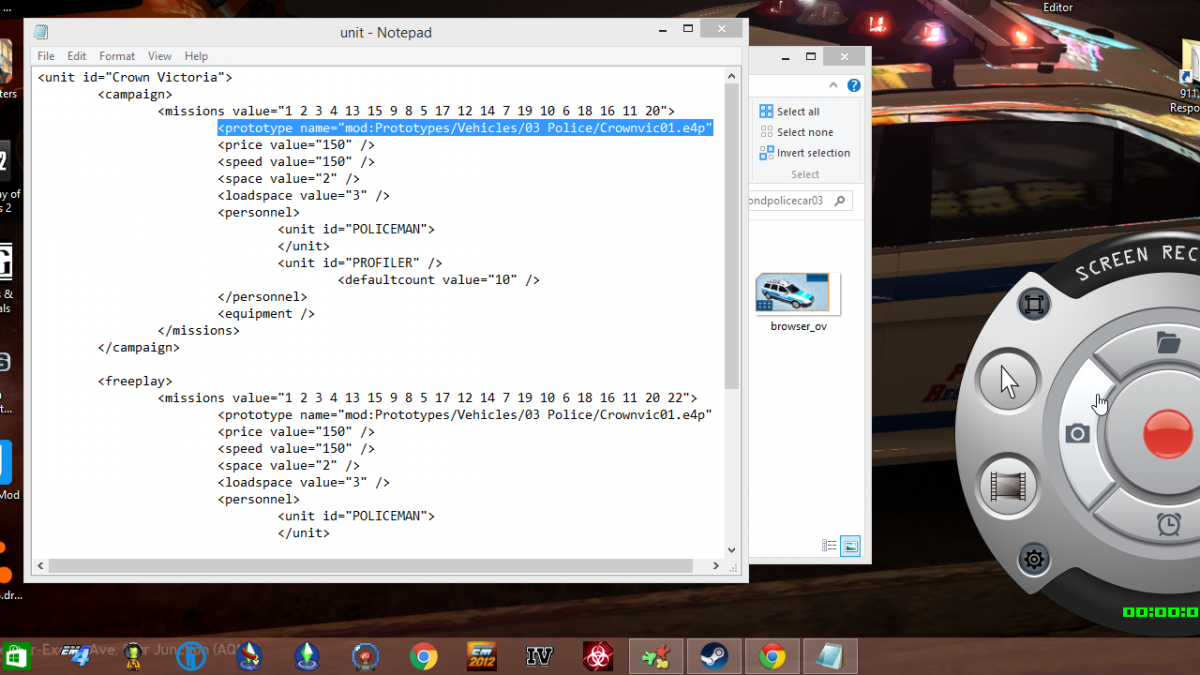Open the Format menu in Notepad
The width and height of the screenshot is (1200, 675).
click(117, 56)
